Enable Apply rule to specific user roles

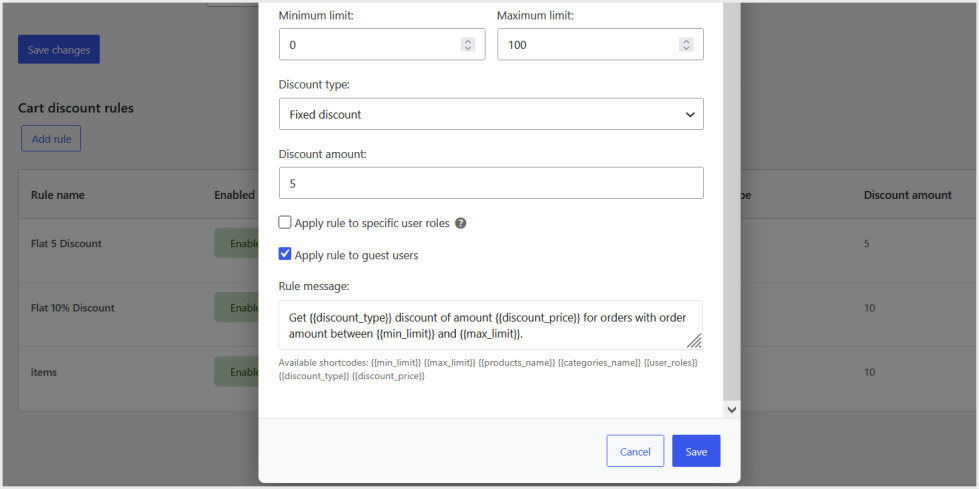pyautogui.click(x=285, y=222)
